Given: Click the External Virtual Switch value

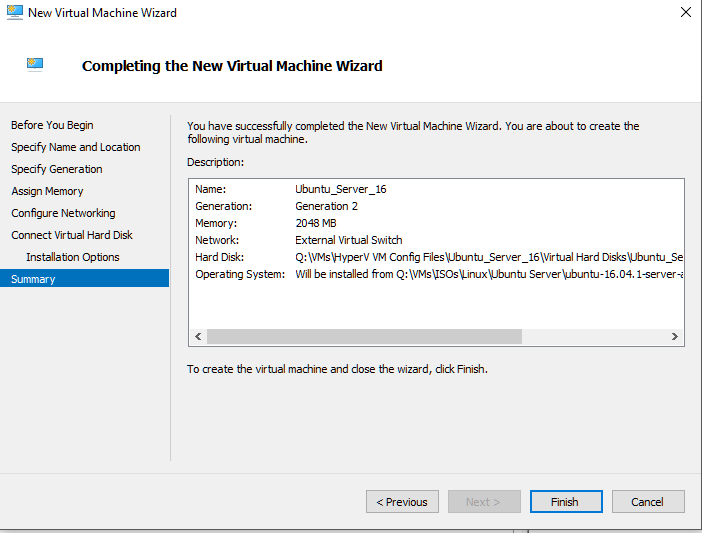Looking at the screenshot, I should pos(349,240).
